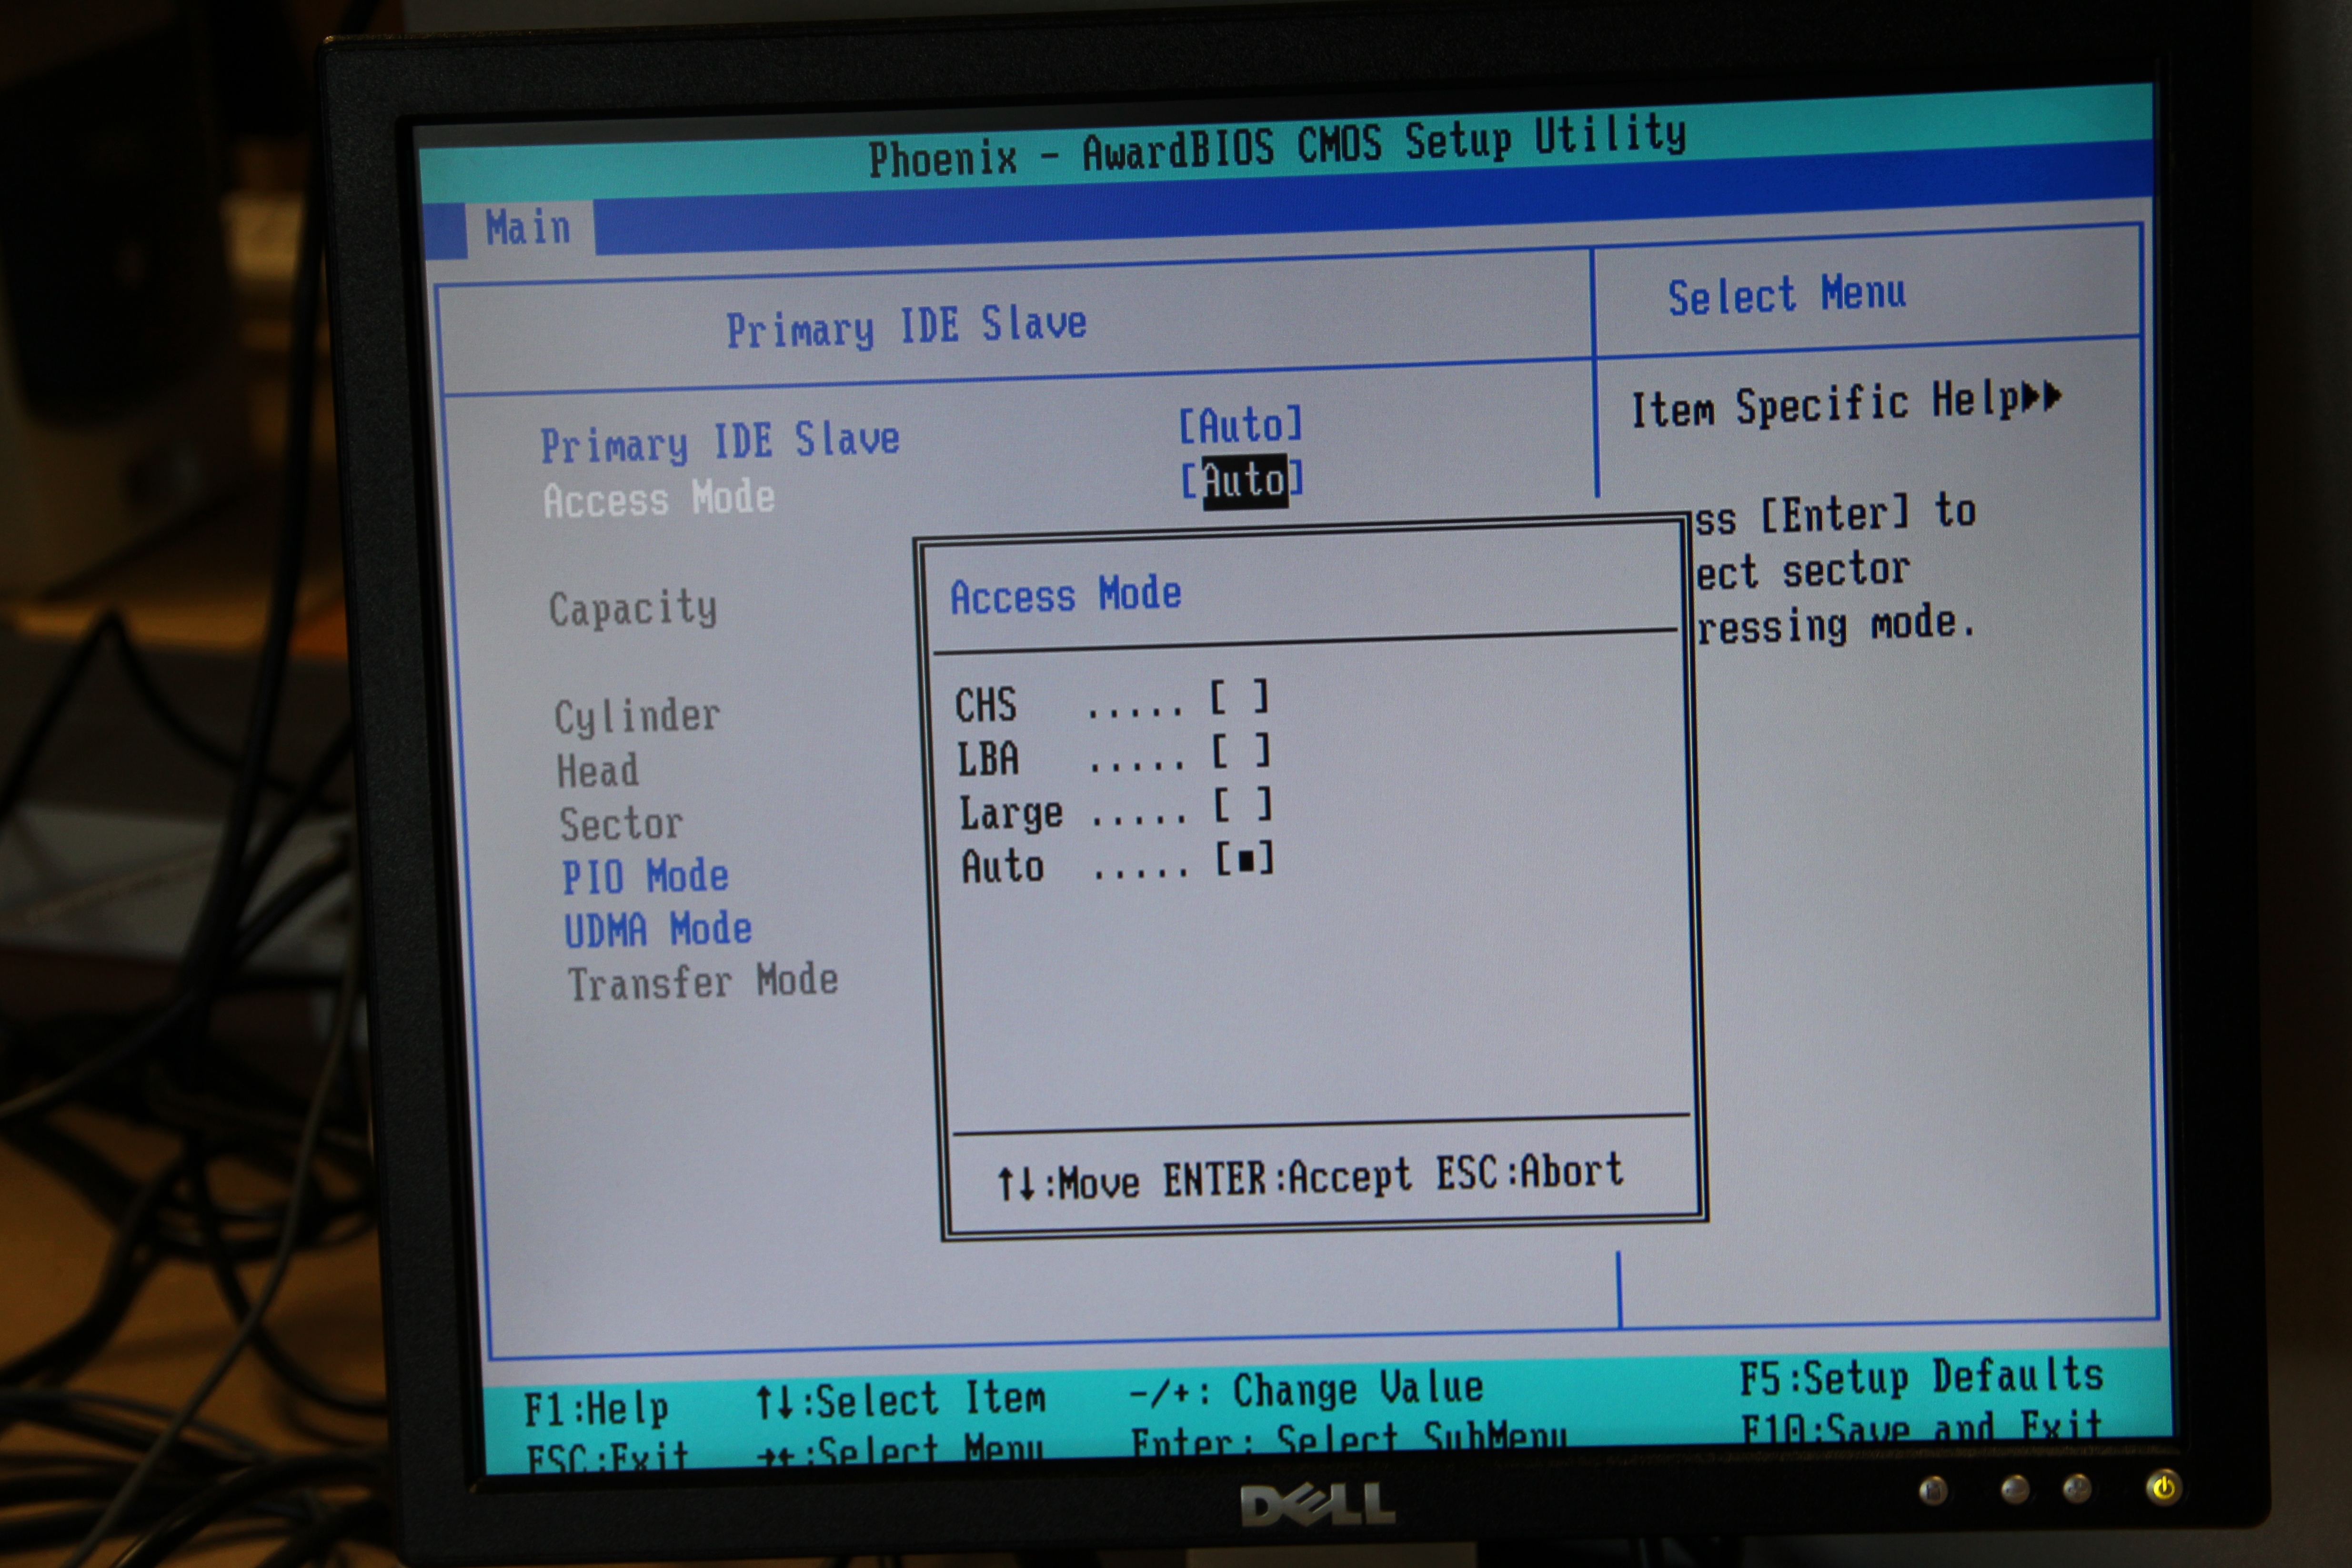Image resolution: width=2352 pixels, height=1568 pixels.
Task: Click the up-down Move arrows icon
Action: tap(1016, 1184)
